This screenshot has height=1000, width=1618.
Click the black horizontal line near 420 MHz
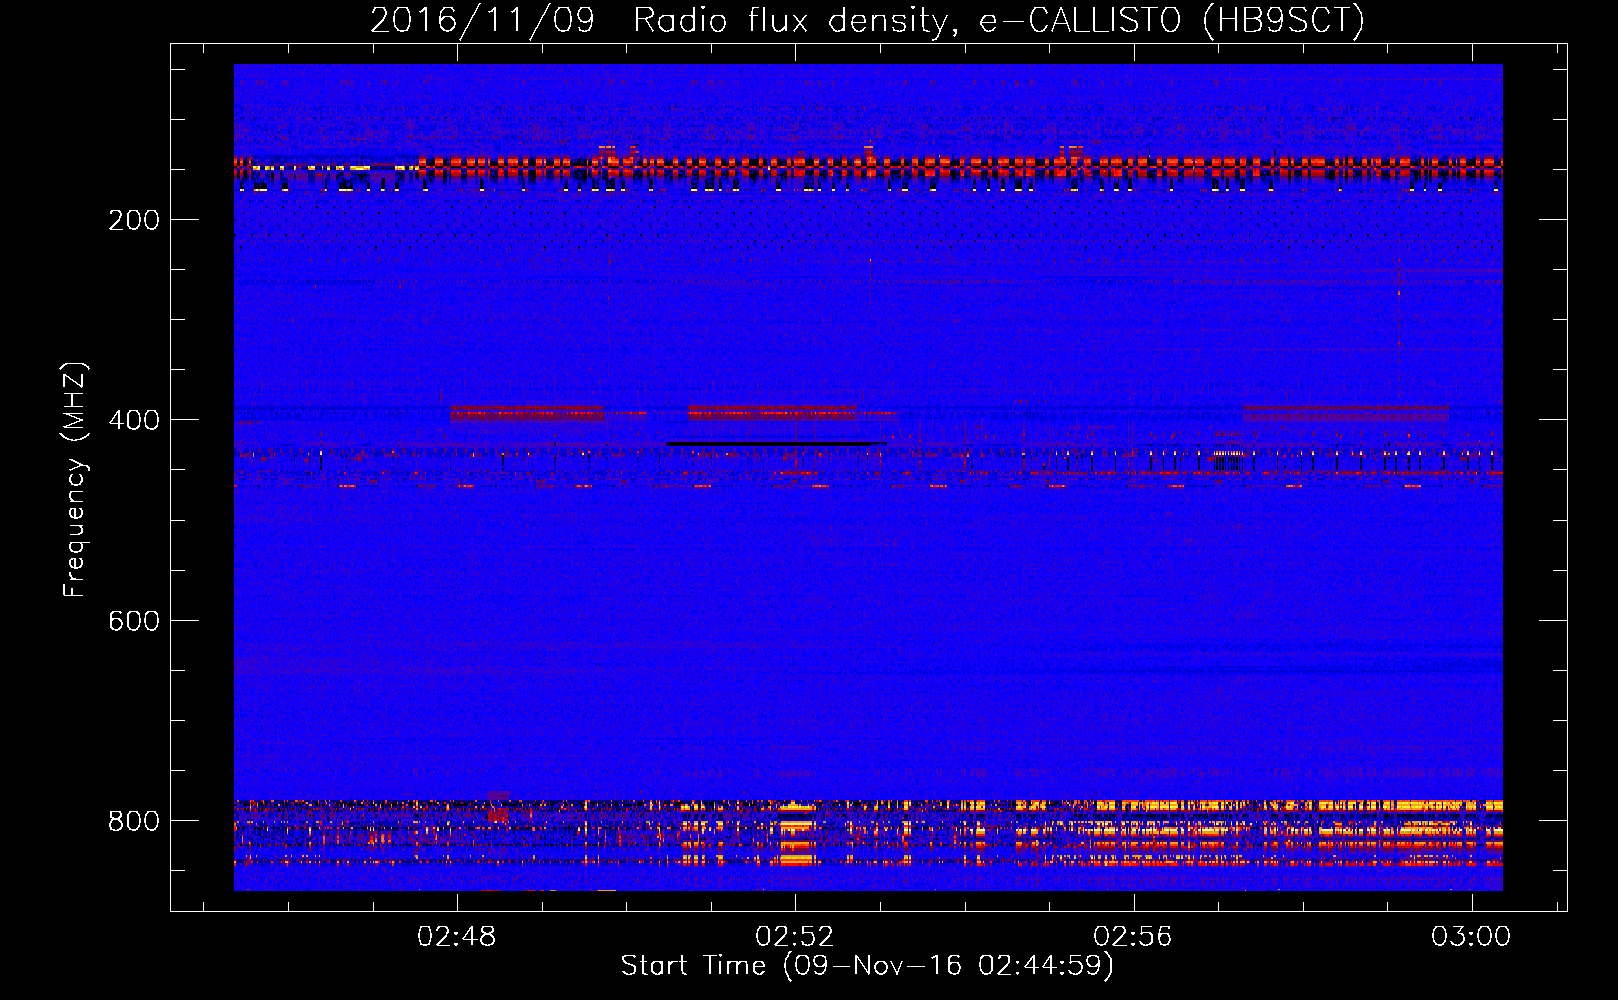(x=776, y=443)
